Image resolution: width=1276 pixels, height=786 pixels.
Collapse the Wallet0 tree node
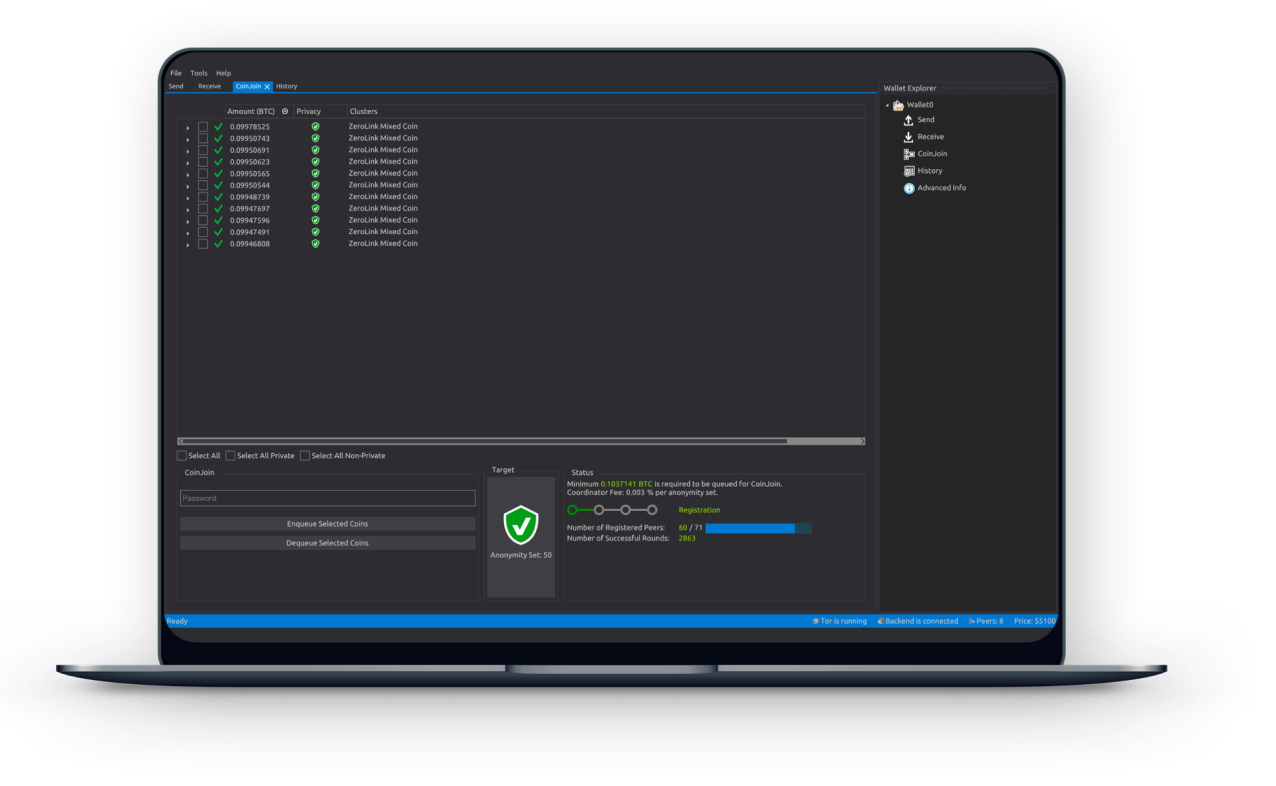(x=887, y=105)
